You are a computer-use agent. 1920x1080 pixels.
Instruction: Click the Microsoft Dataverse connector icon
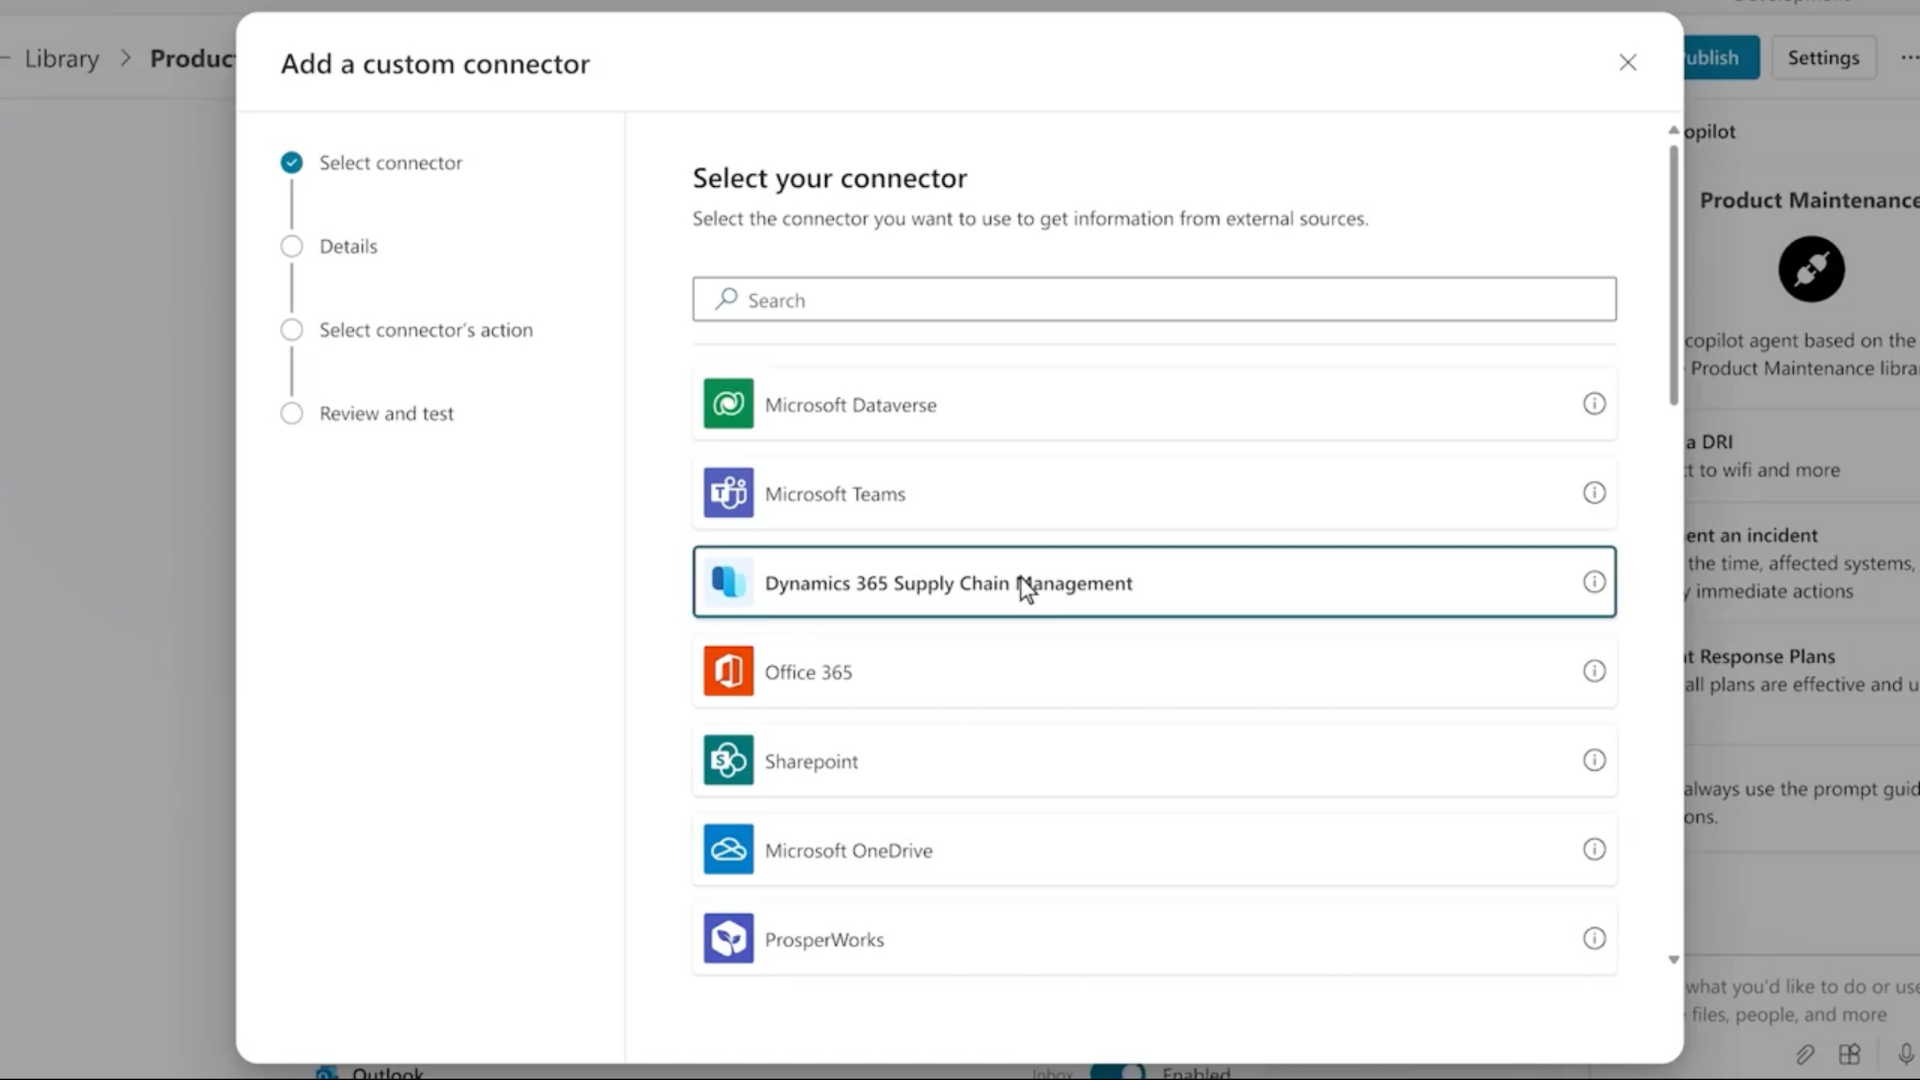pyautogui.click(x=728, y=404)
